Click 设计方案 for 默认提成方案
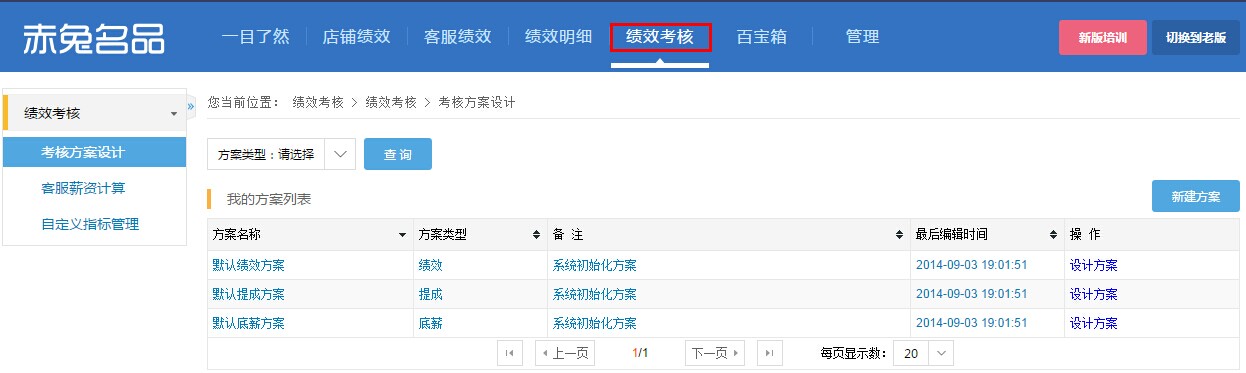 1094,294
